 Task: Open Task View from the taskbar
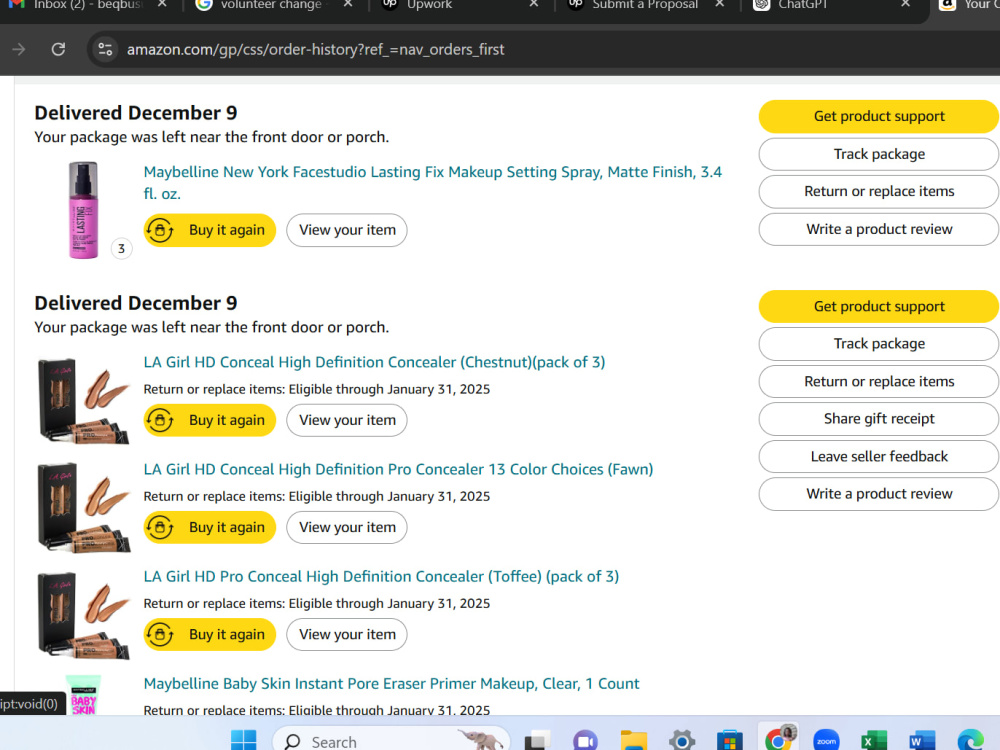pyautogui.click(x=537, y=741)
